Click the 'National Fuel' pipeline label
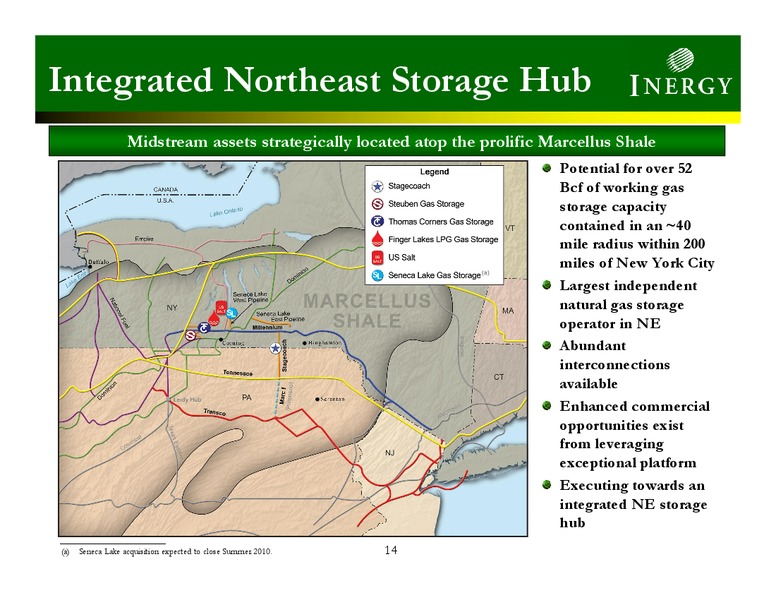This screenshot has height=600, width=776. point(120,314)
